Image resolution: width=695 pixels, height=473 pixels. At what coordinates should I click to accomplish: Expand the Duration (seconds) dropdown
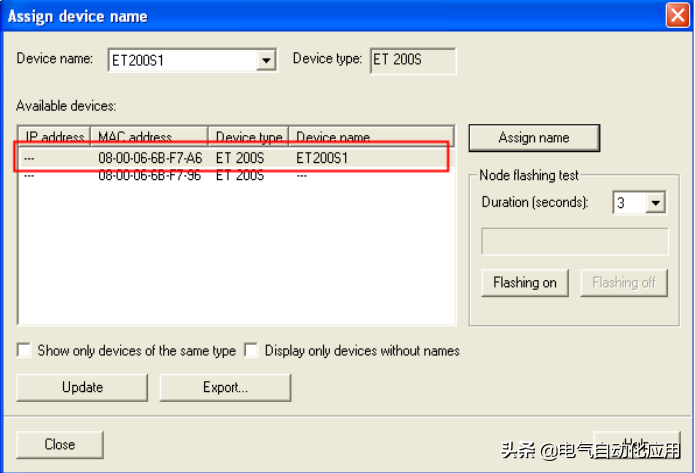tap(655, 203)
